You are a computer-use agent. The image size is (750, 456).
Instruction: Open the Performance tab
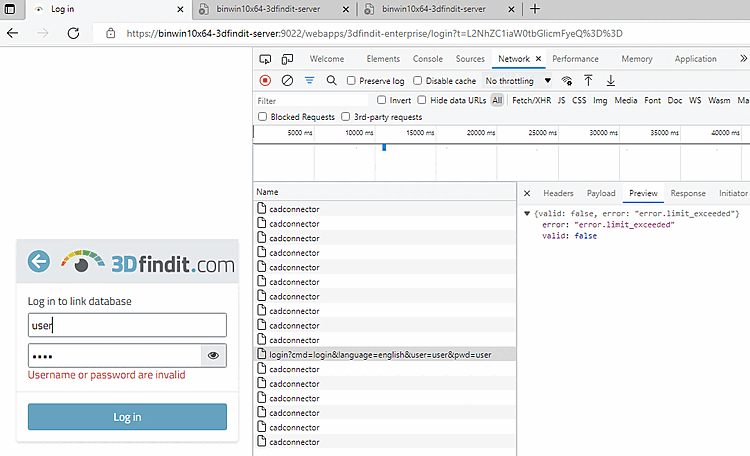[x=575, y=59]
